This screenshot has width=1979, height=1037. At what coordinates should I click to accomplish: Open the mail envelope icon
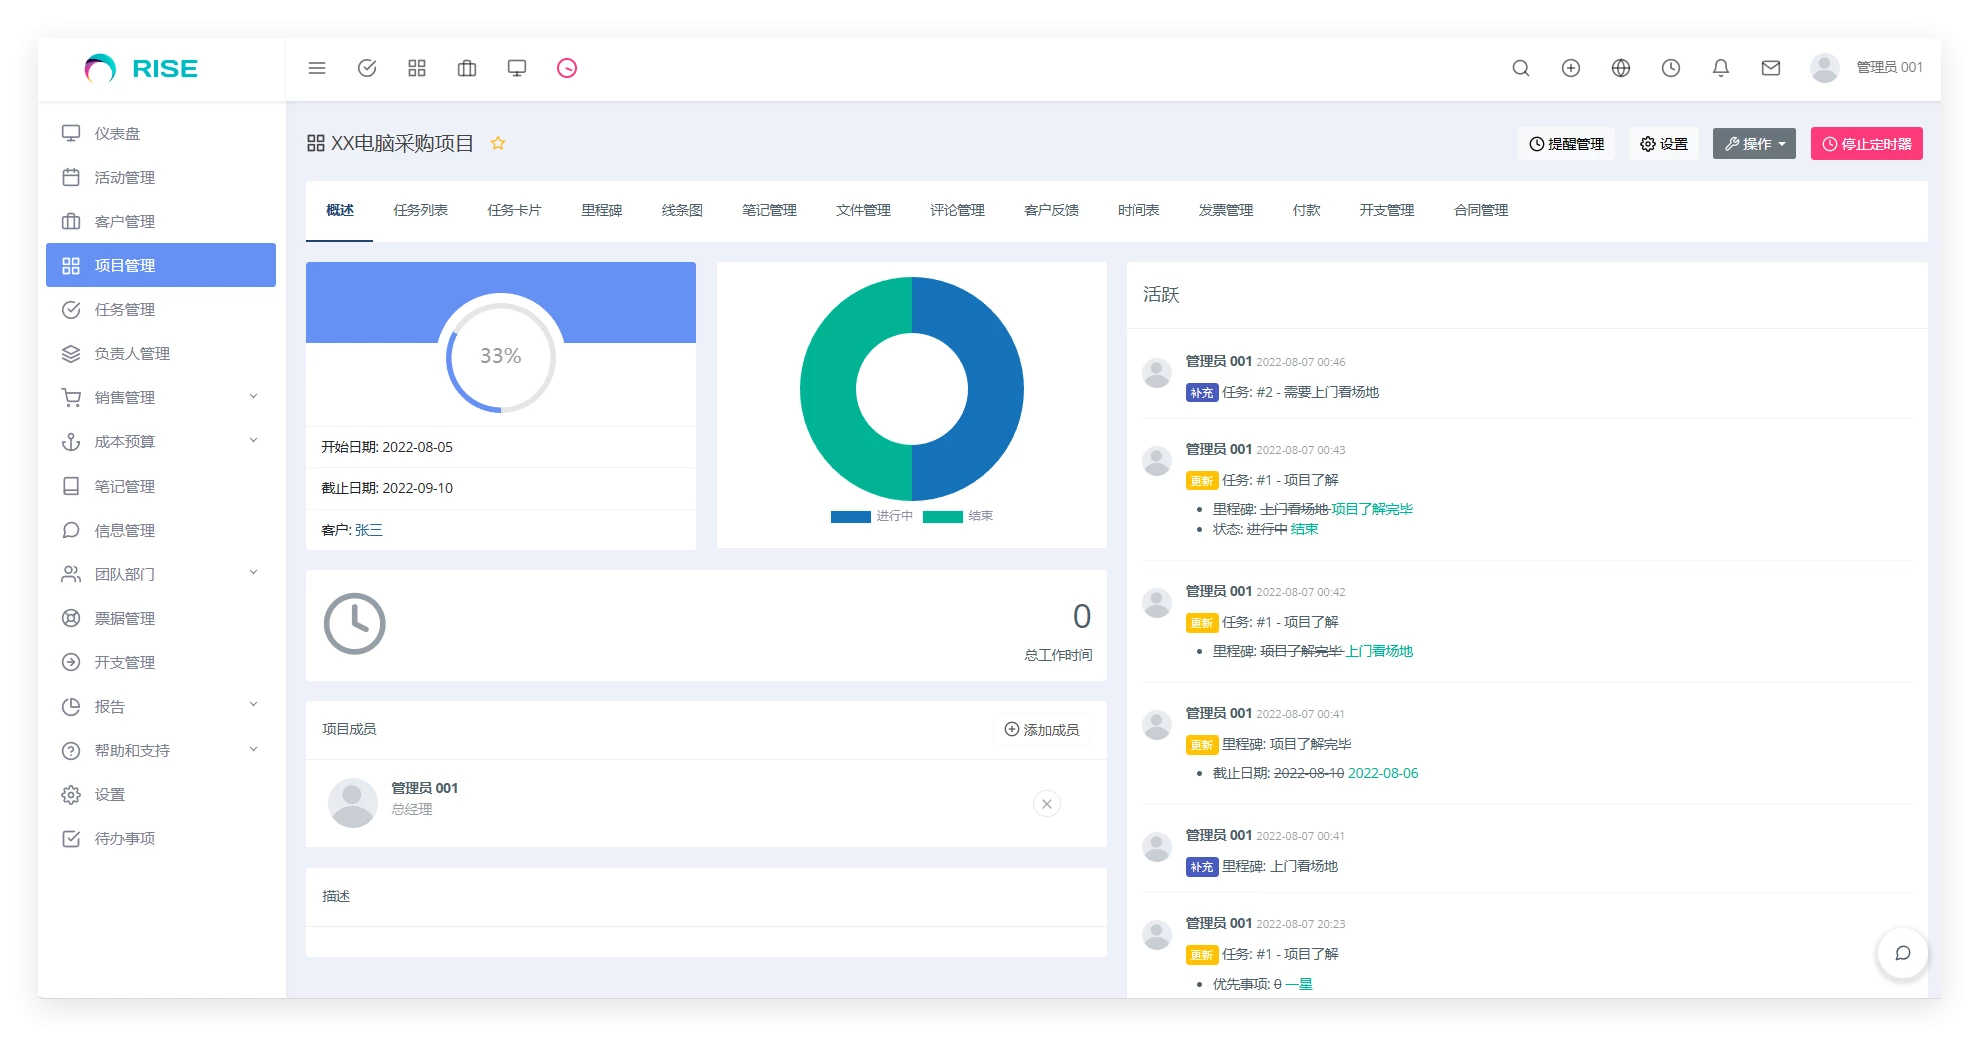click(x=1770, y=68)
